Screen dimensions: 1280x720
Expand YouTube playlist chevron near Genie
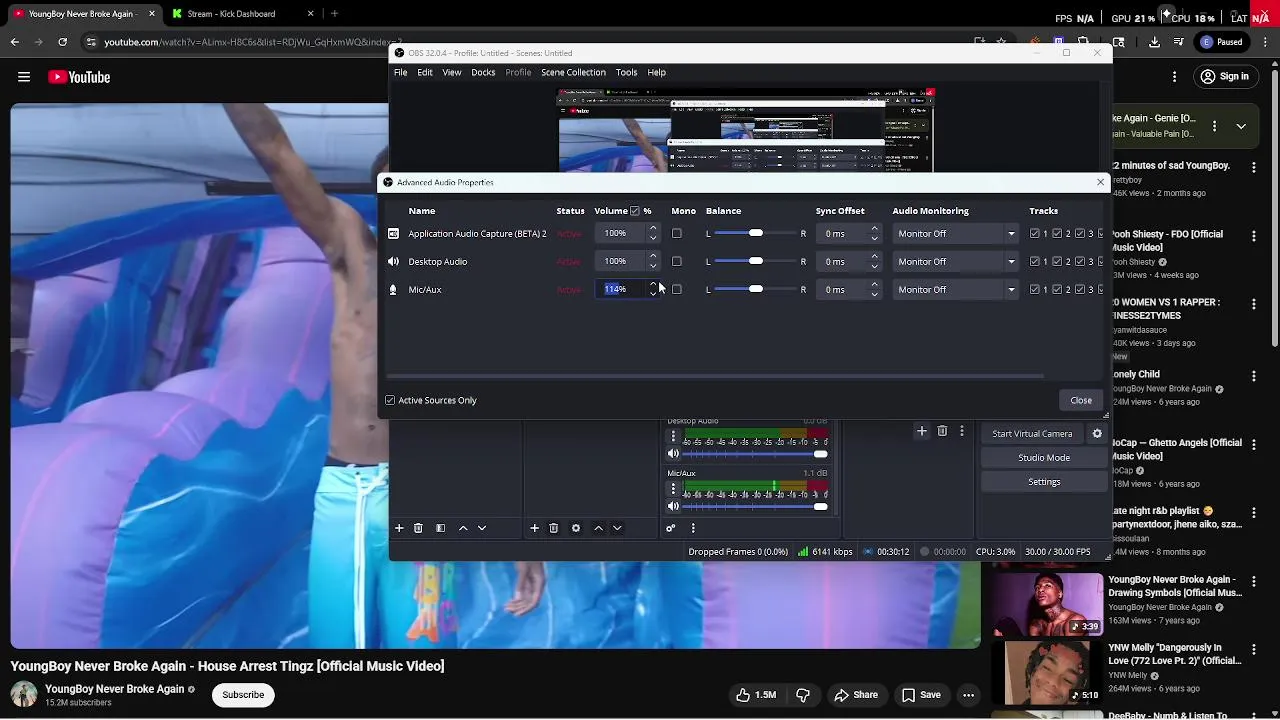click(x=1241, y=126)
